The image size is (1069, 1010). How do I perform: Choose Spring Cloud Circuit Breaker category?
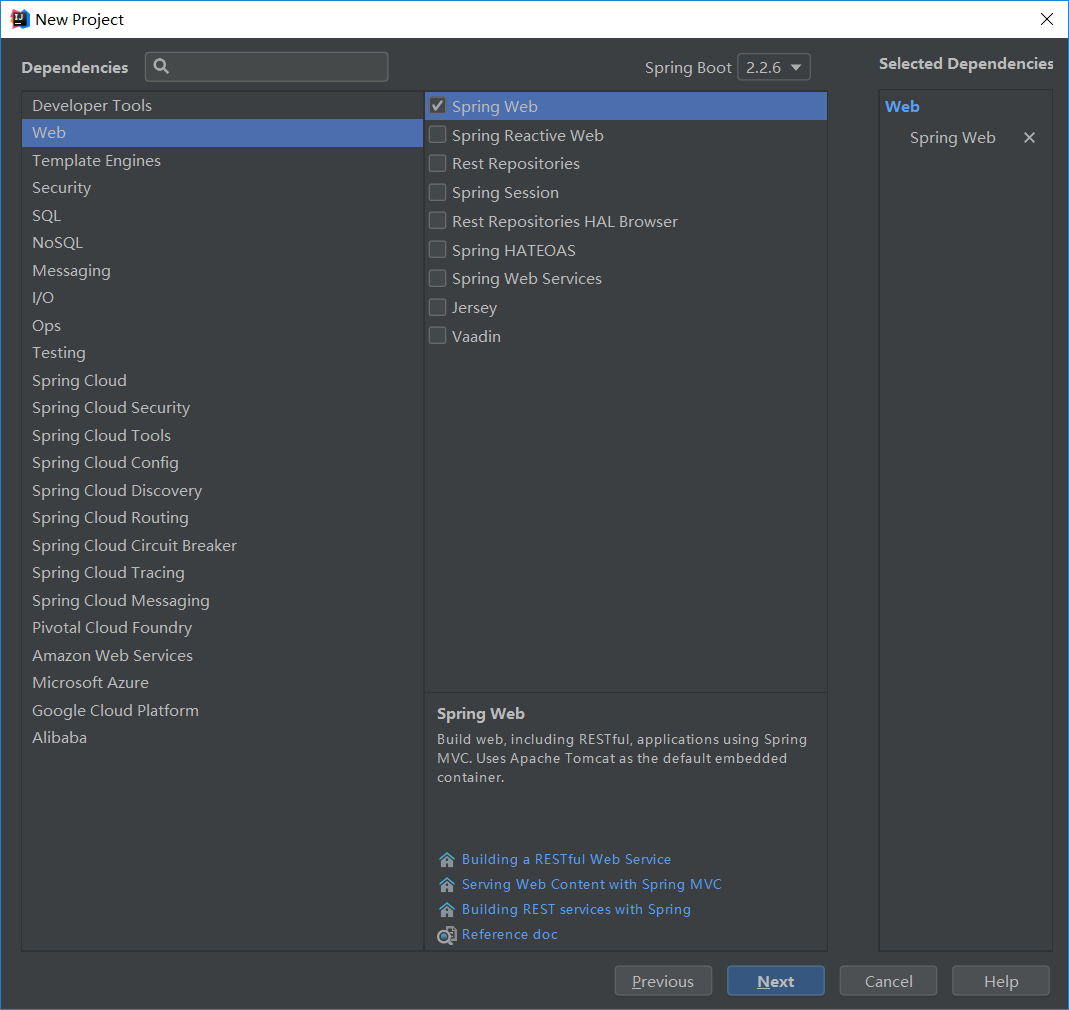222,546
